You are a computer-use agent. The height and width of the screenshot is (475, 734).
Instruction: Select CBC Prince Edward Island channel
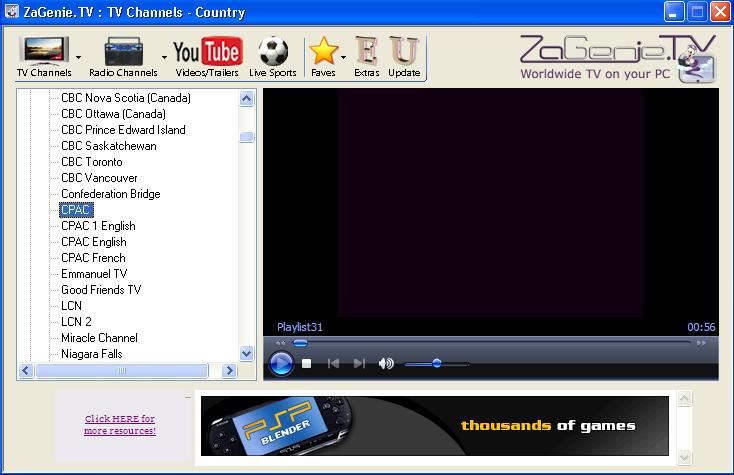[123, 130]
